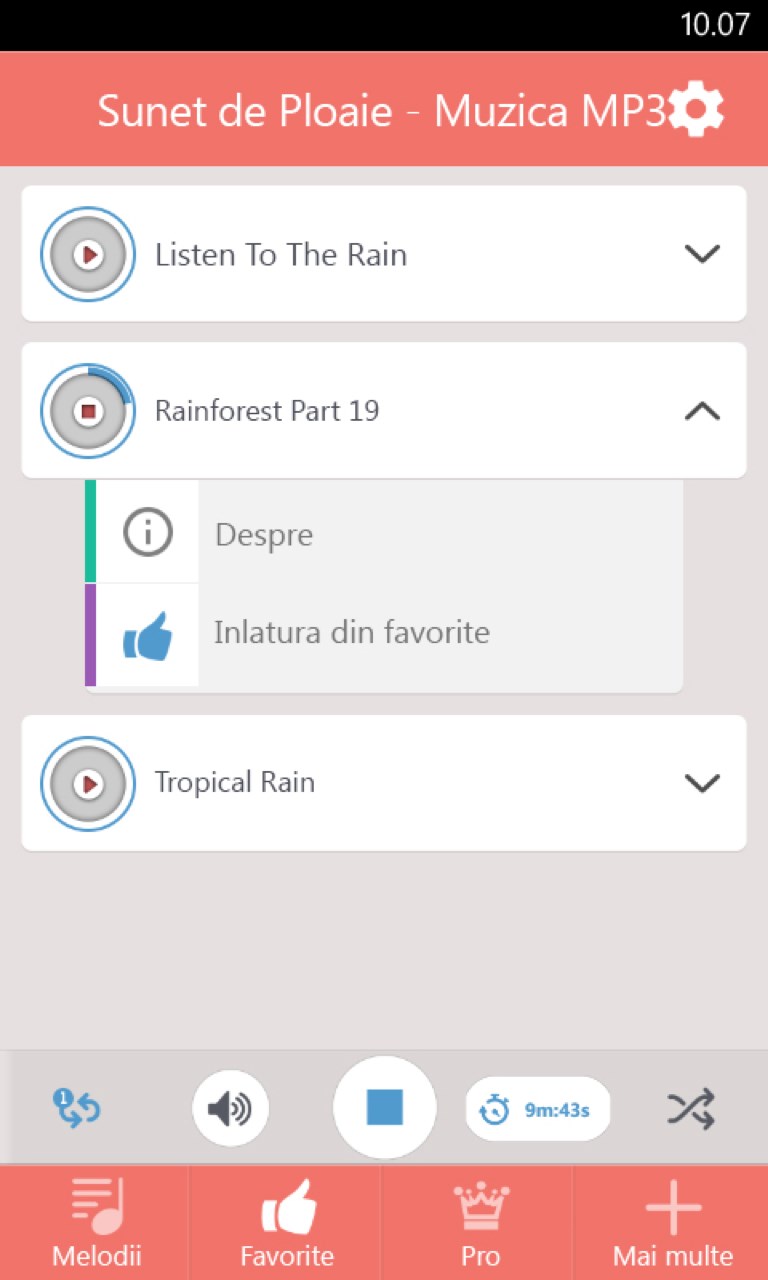Toggle the repeat-one loop mode
Image resolution: width=768 pixels, height=1280 pixels.
click(x=77, y=1108)
